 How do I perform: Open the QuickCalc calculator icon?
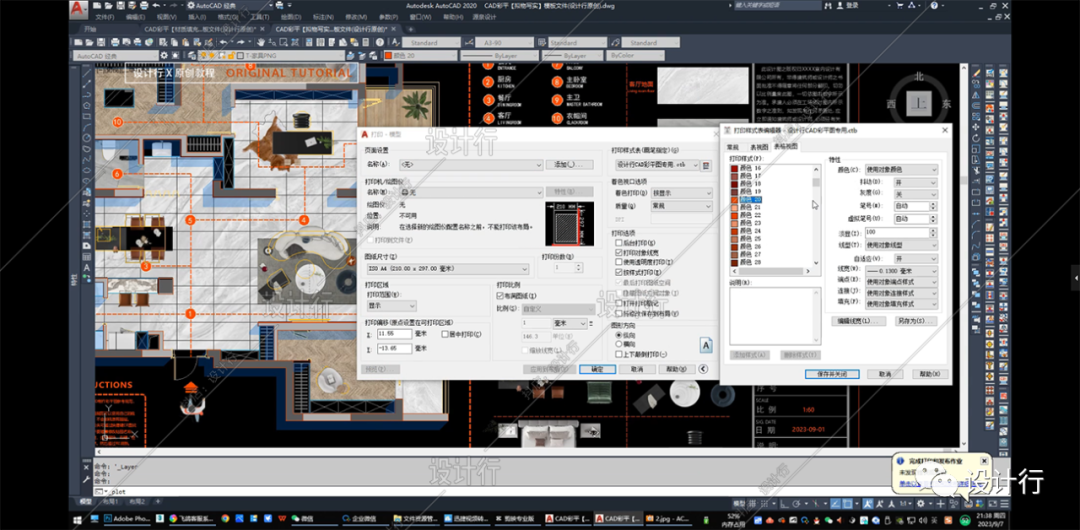[366, 42]
